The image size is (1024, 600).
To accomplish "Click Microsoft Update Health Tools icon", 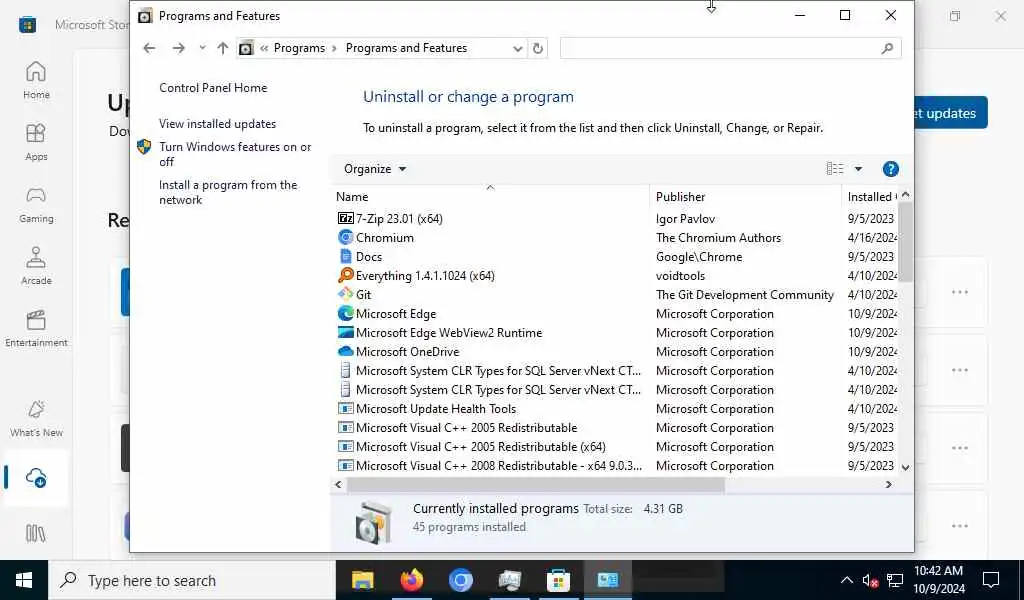I will coord(345,409).
